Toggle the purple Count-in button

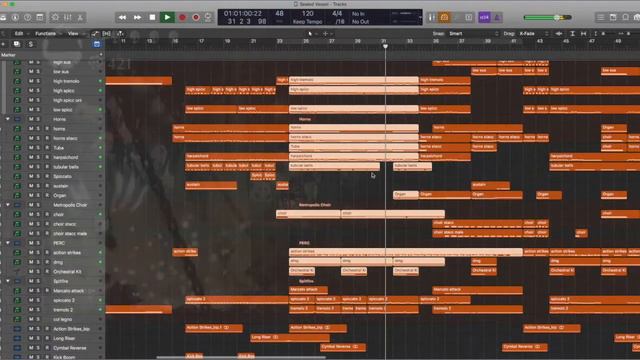coord(484,17)
